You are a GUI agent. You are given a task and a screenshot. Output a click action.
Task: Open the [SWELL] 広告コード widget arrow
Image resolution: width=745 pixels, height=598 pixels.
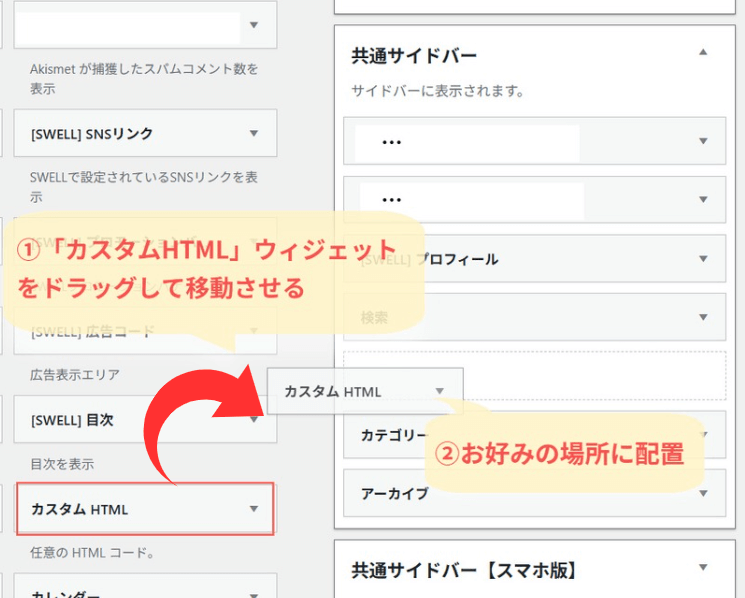click(x=254, y=331)
